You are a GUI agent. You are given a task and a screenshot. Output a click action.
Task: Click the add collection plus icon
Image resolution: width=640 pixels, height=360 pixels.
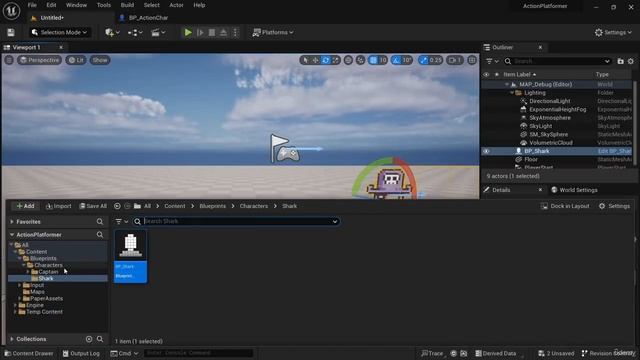[x=89, y=339]
